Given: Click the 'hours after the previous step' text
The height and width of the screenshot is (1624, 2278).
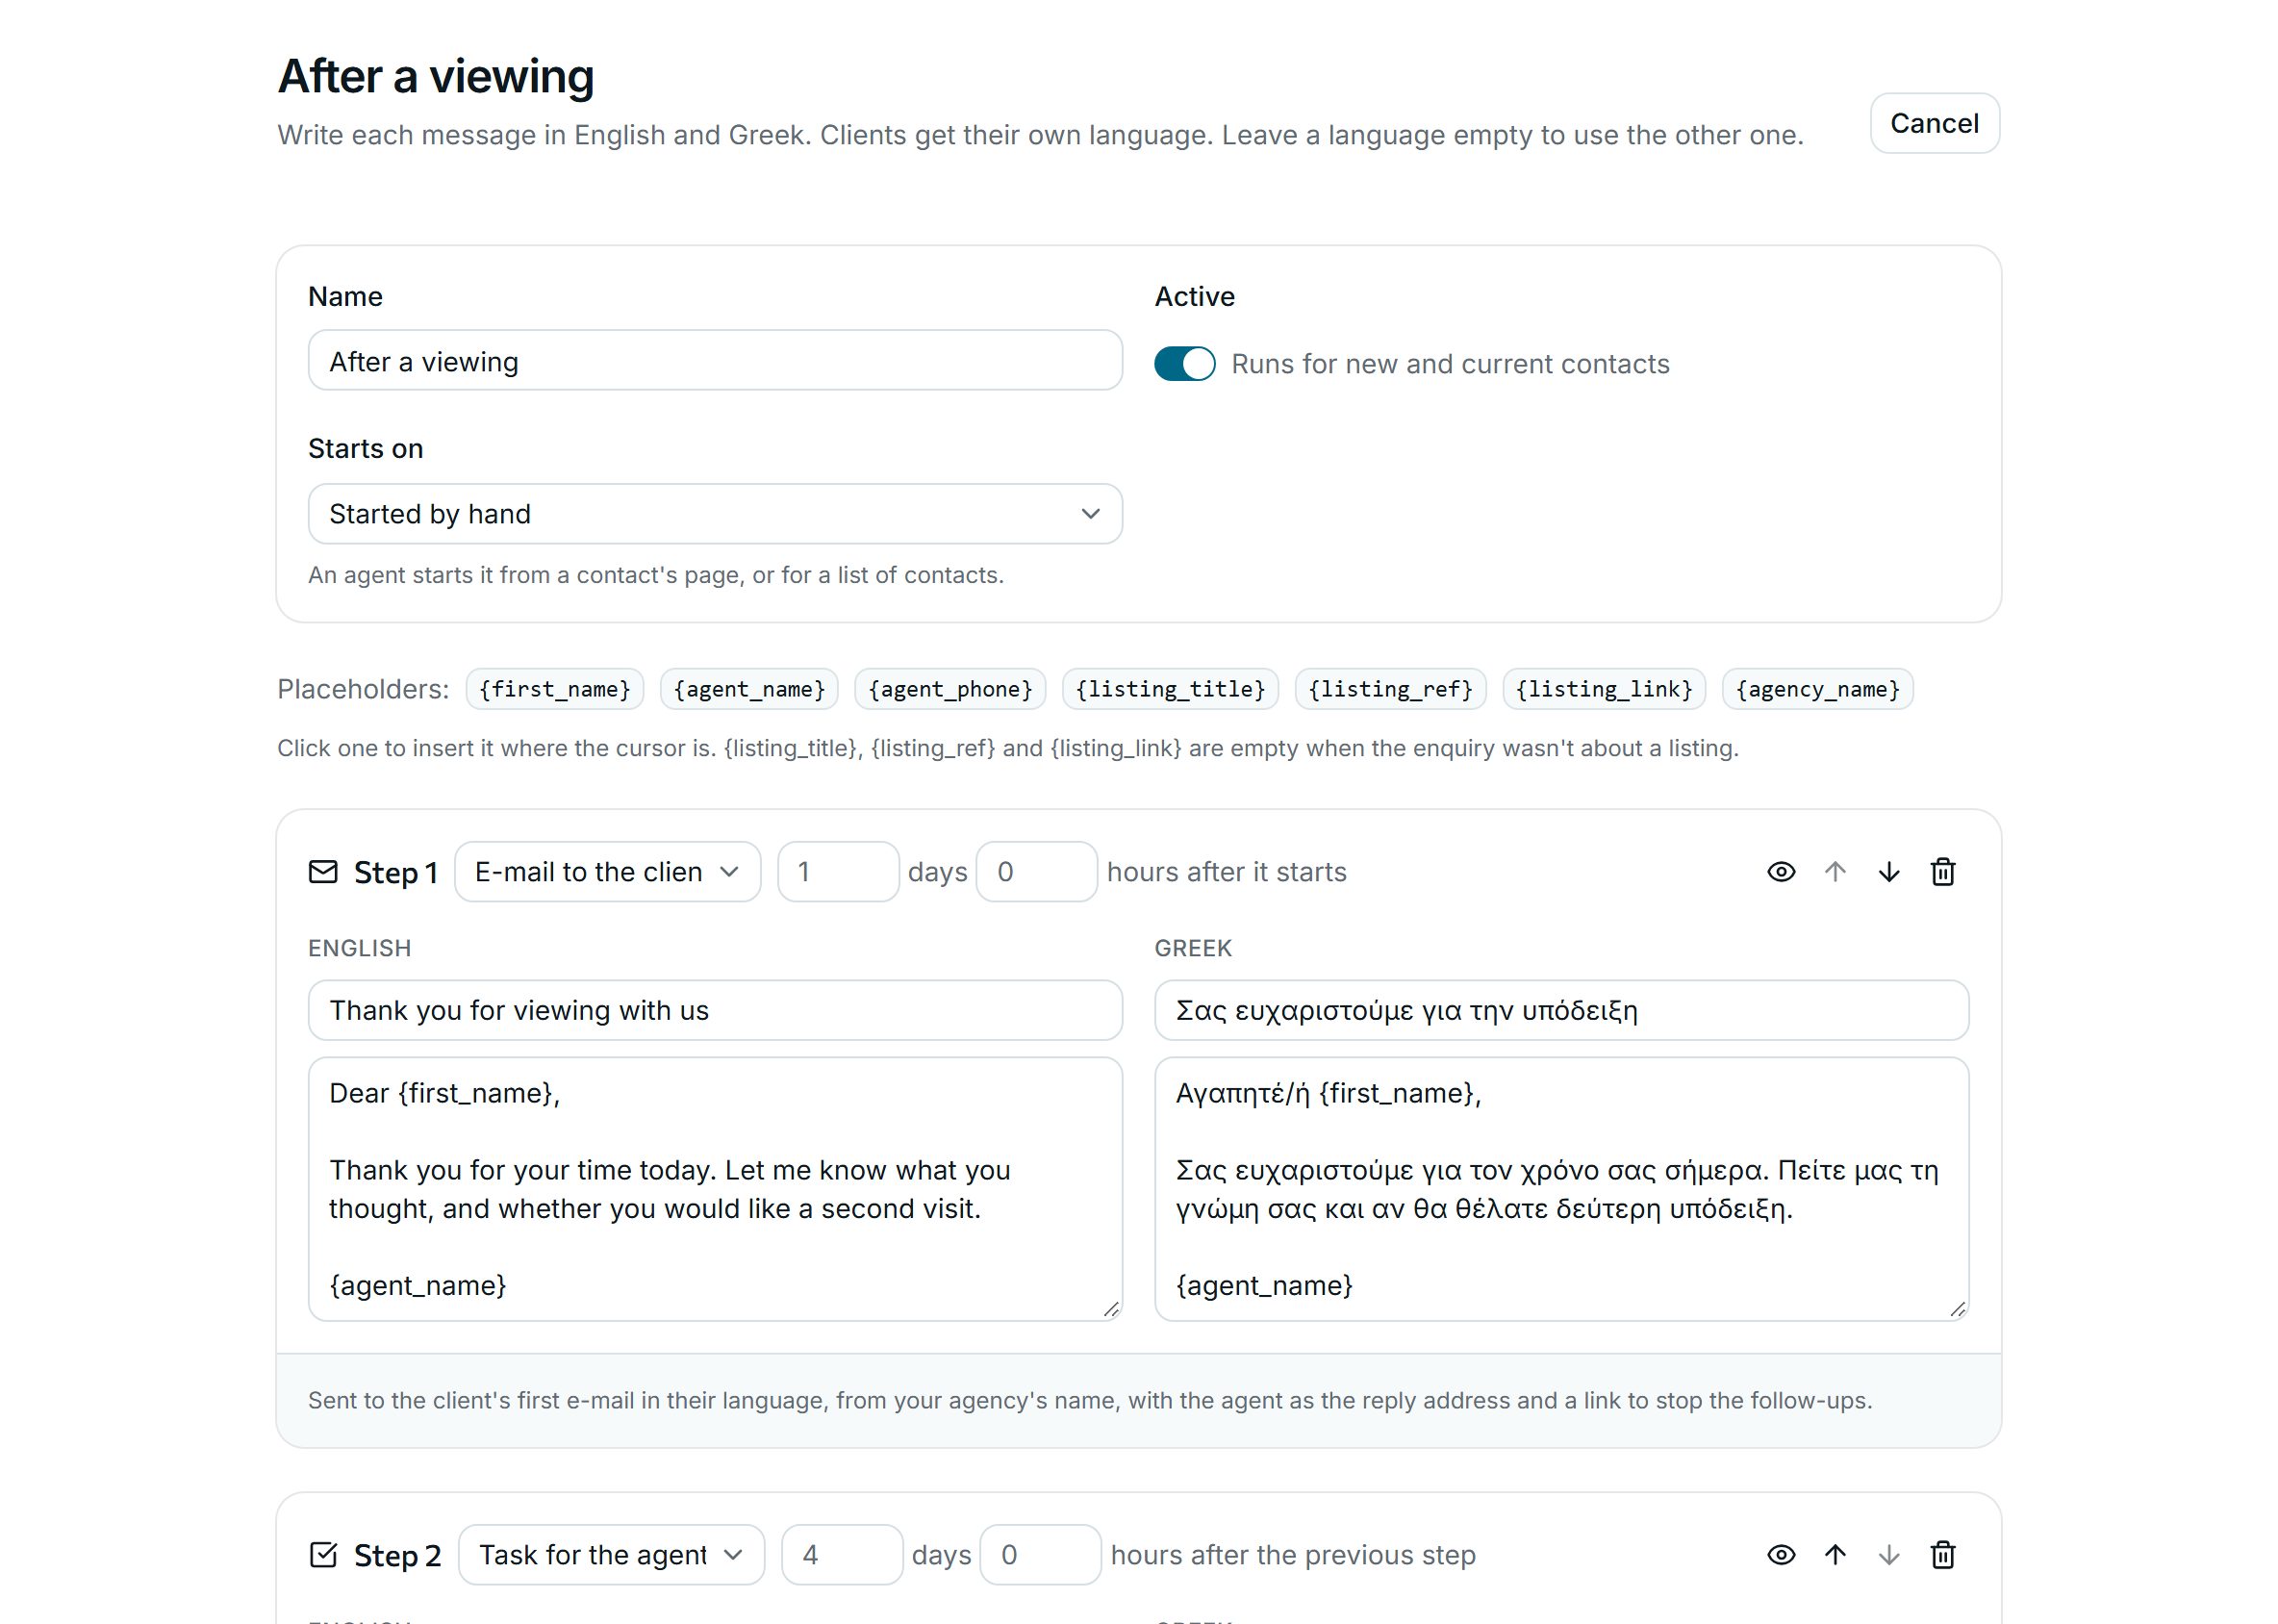Looking at the screenshot, I should coord(1293,1555).
